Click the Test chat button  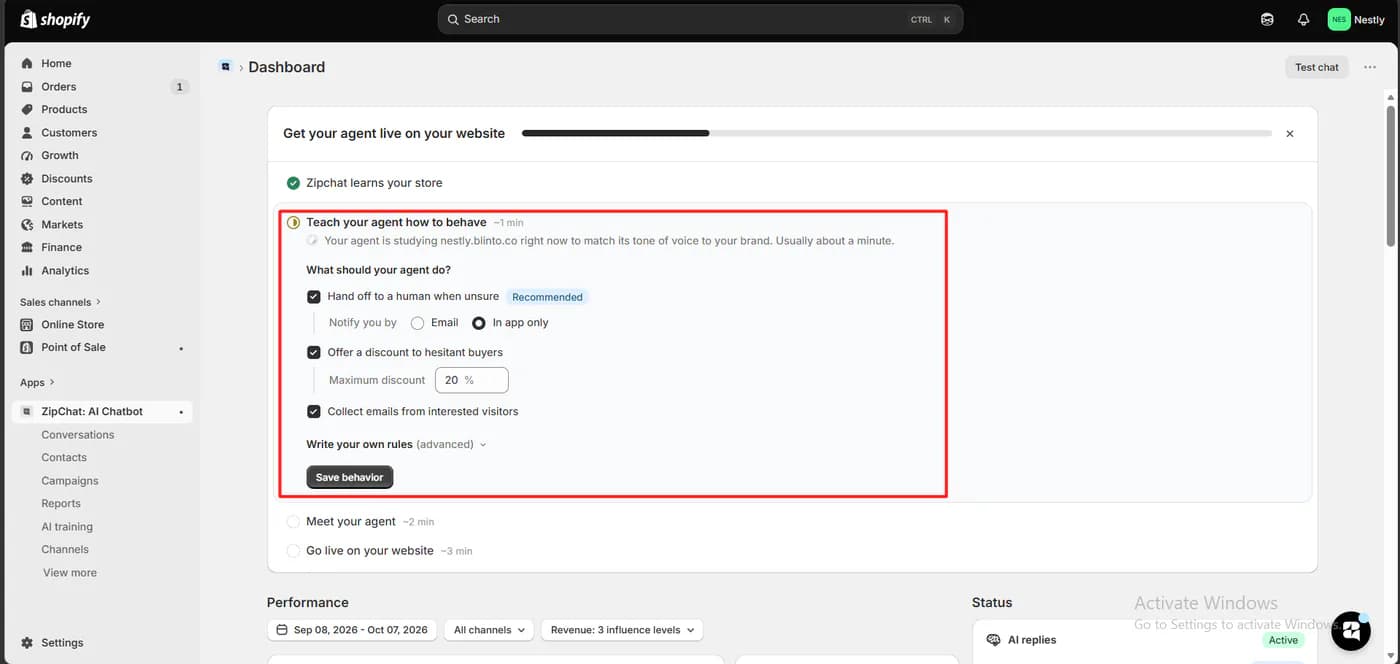[1316, 67]
